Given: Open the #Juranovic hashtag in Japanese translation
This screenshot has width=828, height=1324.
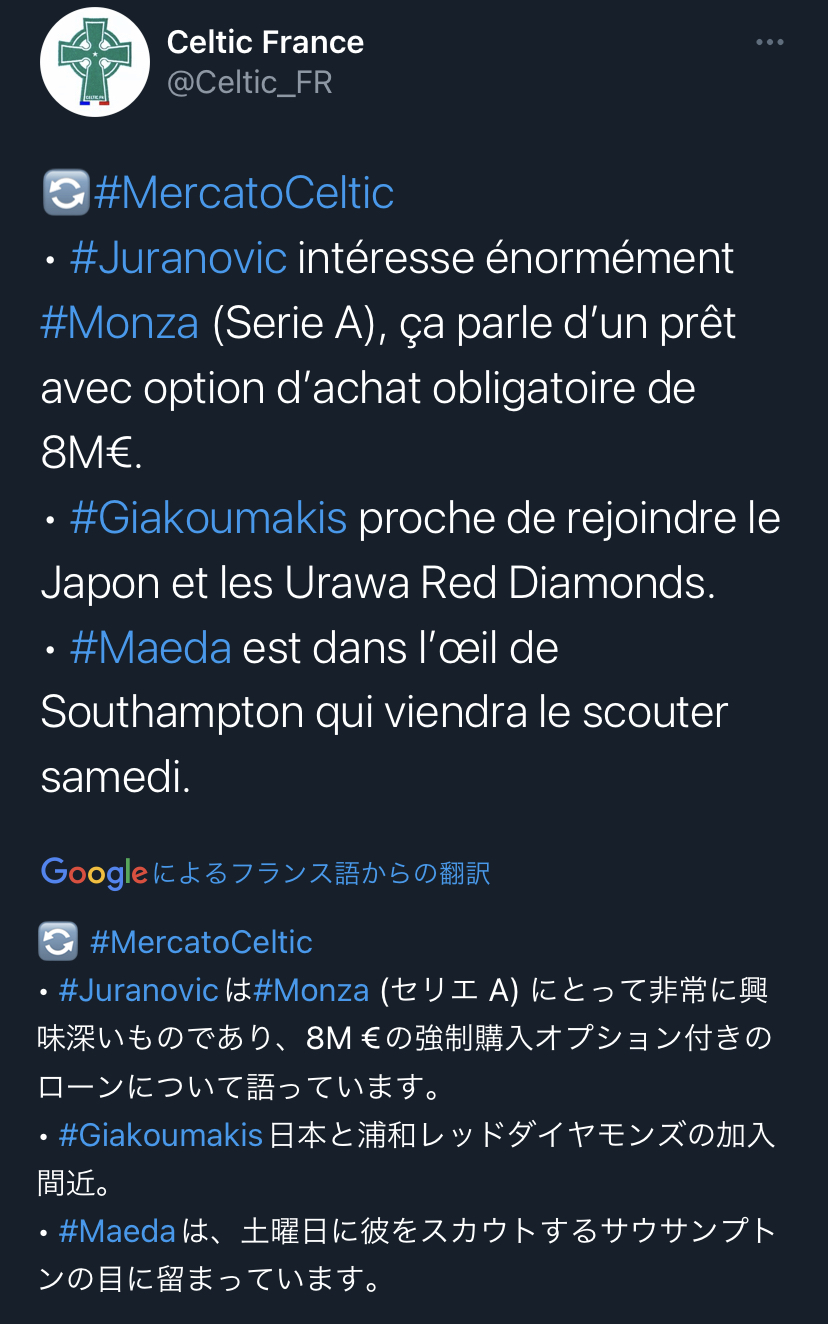Looking at the screenshot, I should coord(138,990).
